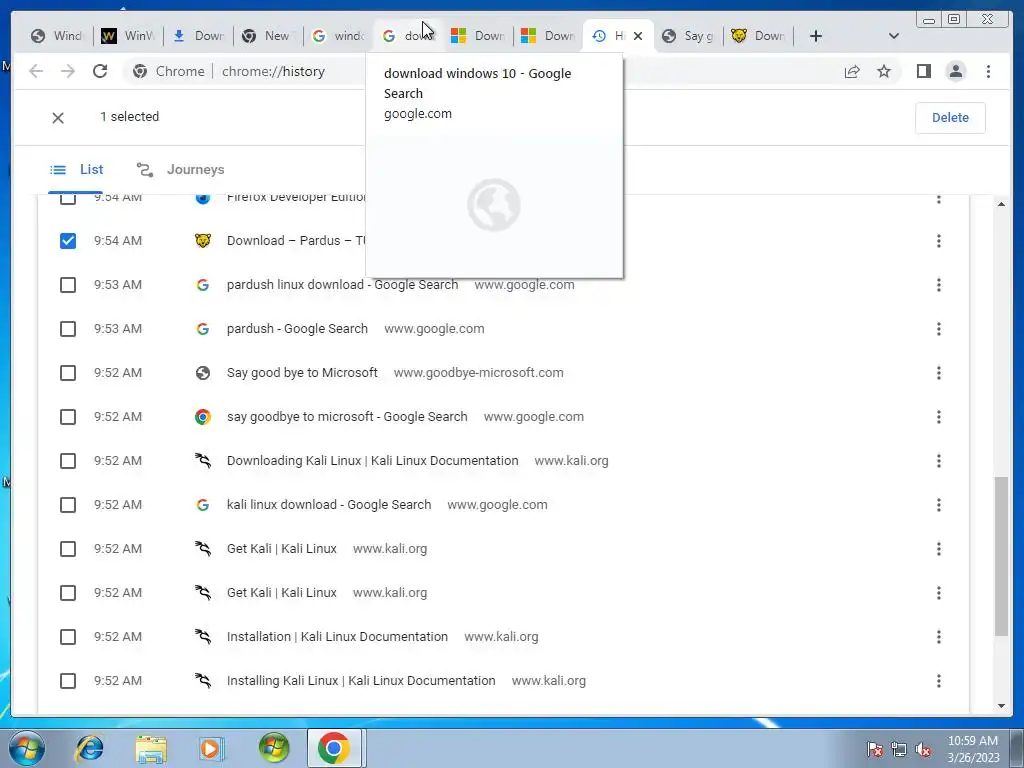Switch to the Say g browser tab

pos(689,36)
